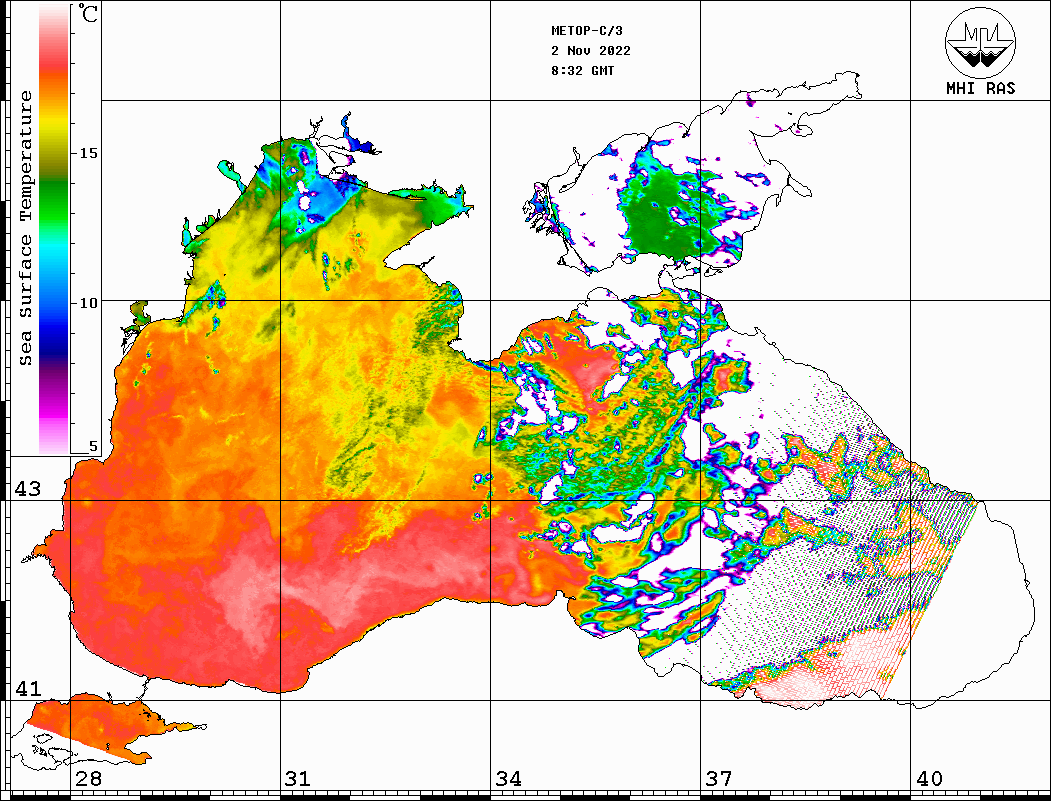Click longitude label 37
1051x801 pixels.
(718, 779)
